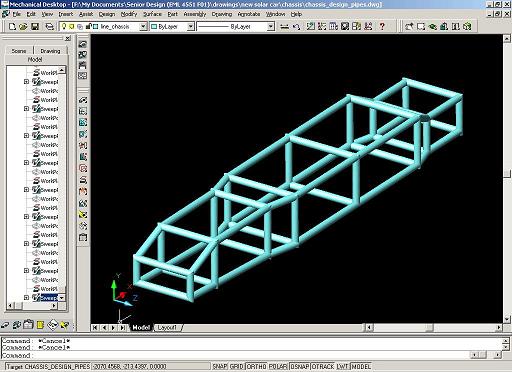Image resolution: width=512 pixels, height=372 pixels.
Task: Click the New file icon in toolbar
Action: click(12, 27)
